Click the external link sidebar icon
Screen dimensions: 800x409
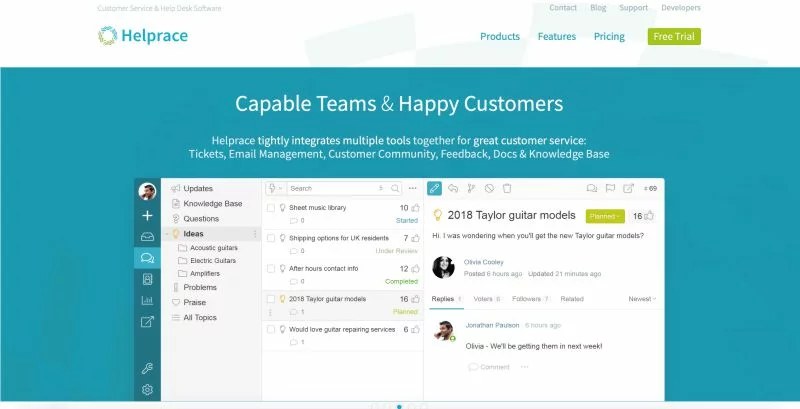(x=147, y=321)
